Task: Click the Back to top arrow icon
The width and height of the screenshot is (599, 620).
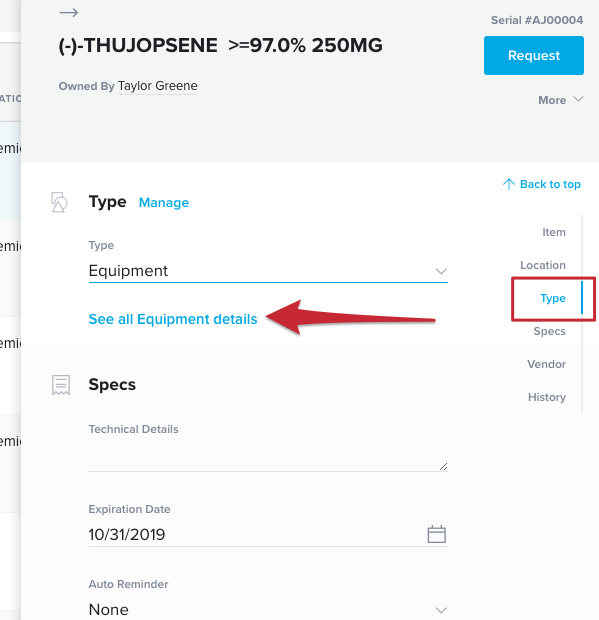Action: point(508,184)
